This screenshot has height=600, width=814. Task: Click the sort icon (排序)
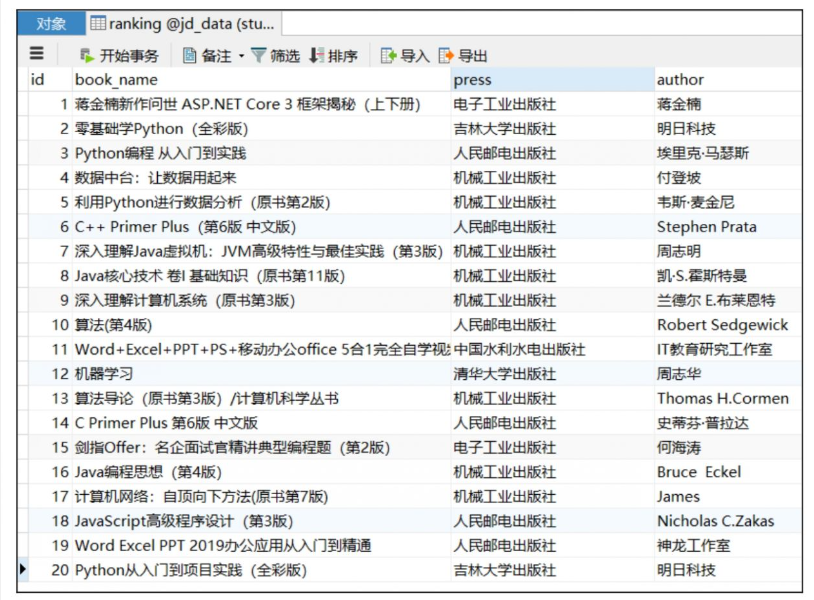point(316,55)
